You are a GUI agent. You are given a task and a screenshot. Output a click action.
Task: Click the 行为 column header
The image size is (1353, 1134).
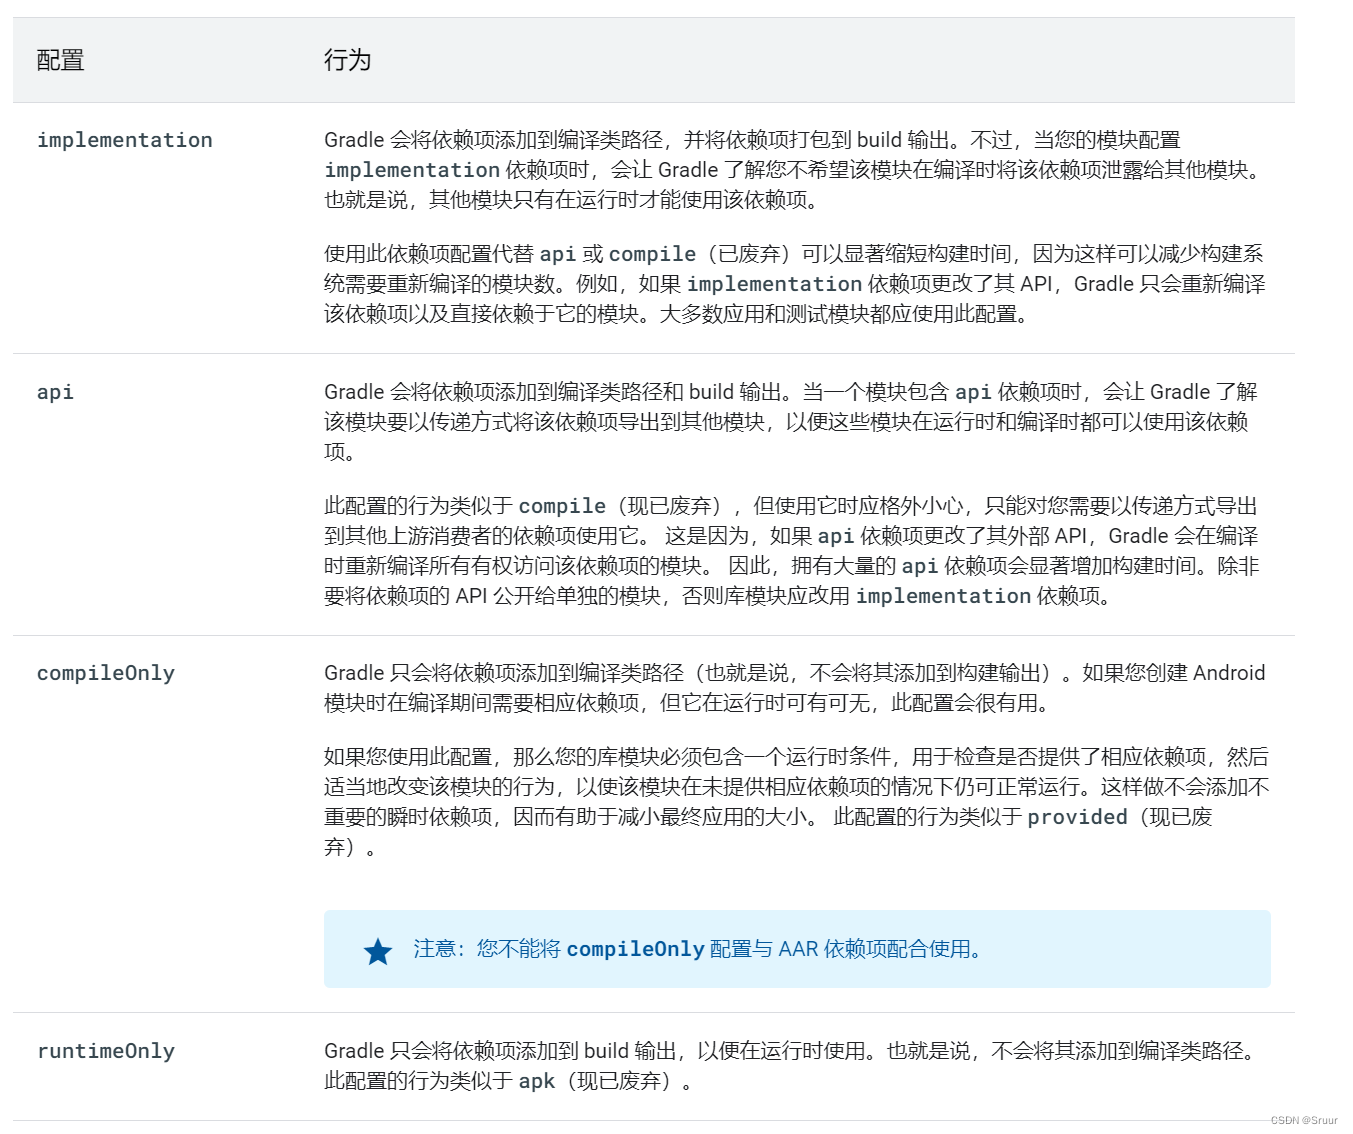tap(347, 60)
